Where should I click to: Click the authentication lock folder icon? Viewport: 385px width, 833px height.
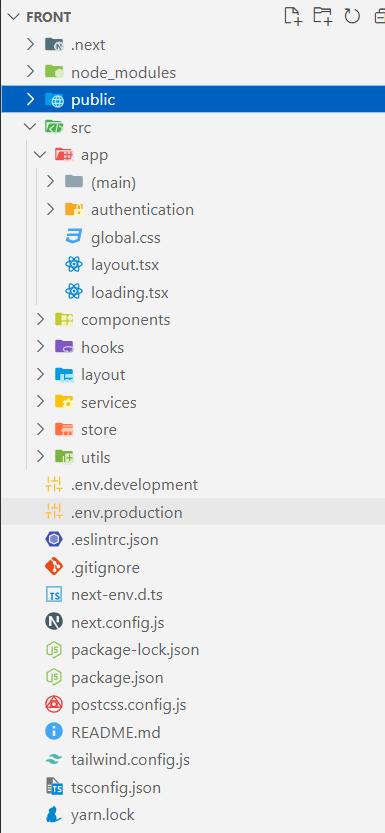(x=74, y=209)
